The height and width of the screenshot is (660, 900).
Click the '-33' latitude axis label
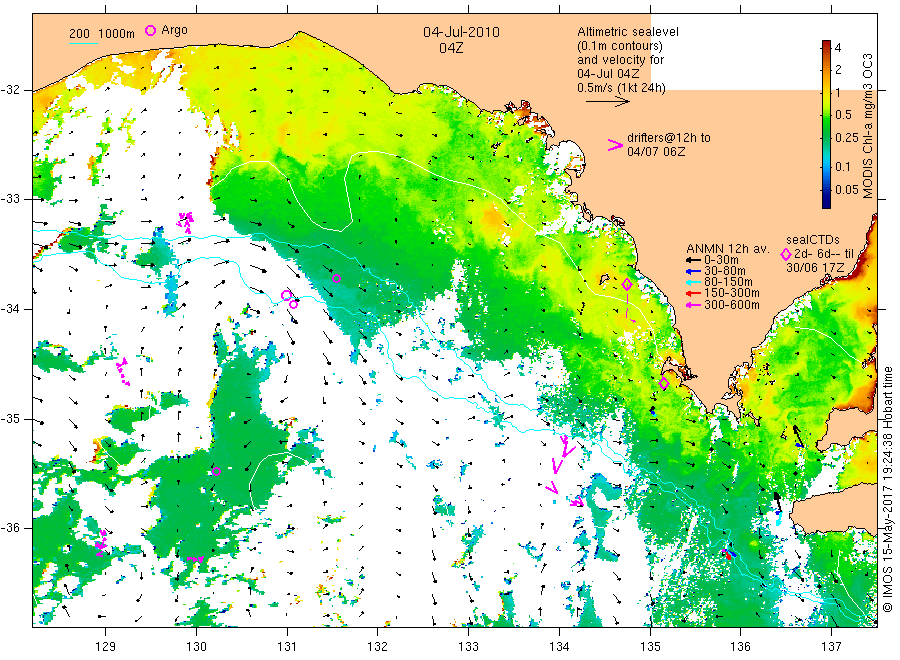[11, 199]
